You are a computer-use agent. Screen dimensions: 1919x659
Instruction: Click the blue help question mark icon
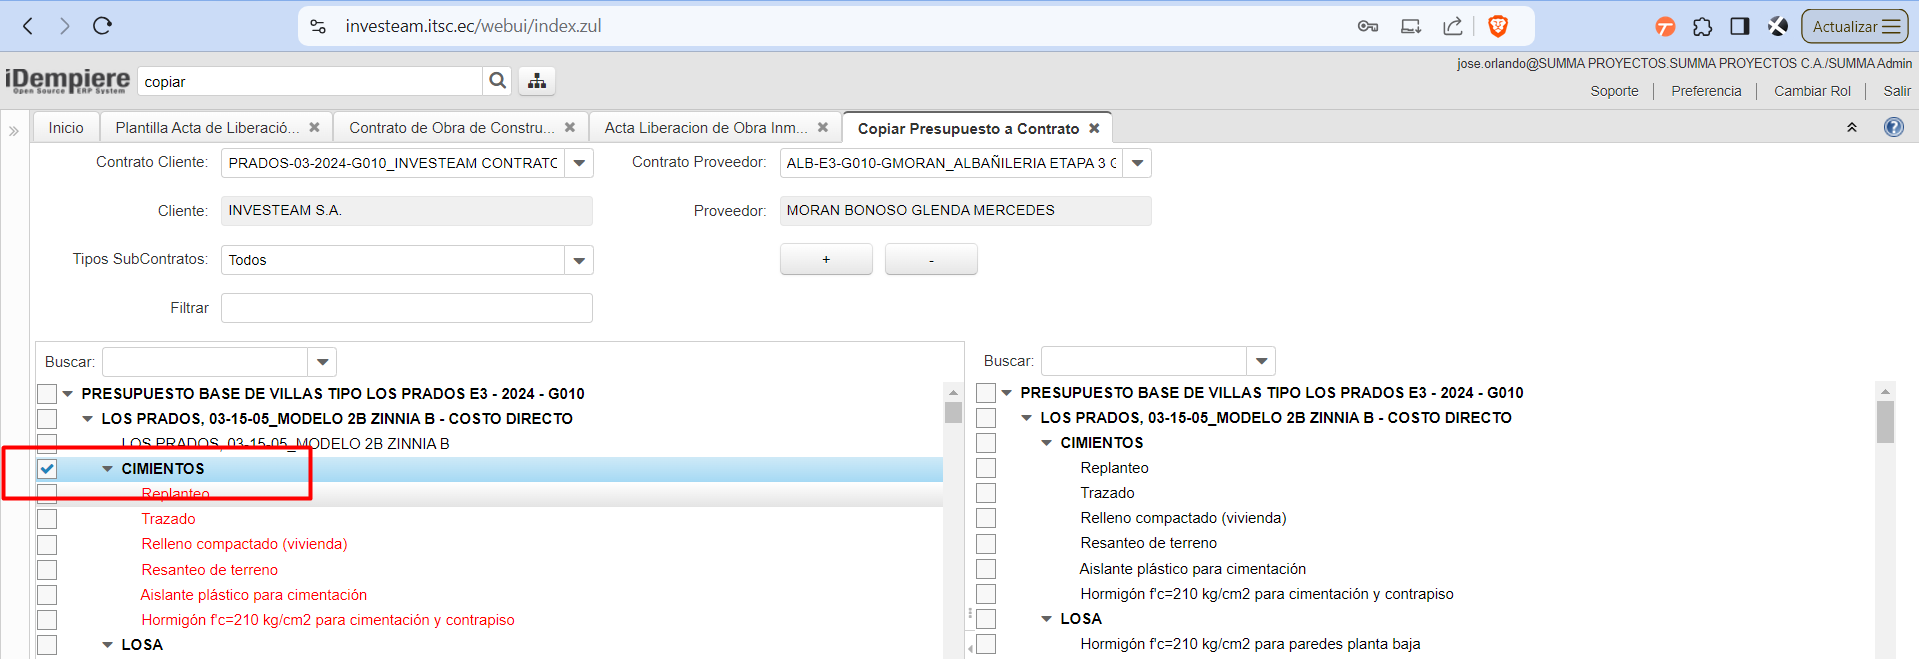click(x=1893, y=127)
